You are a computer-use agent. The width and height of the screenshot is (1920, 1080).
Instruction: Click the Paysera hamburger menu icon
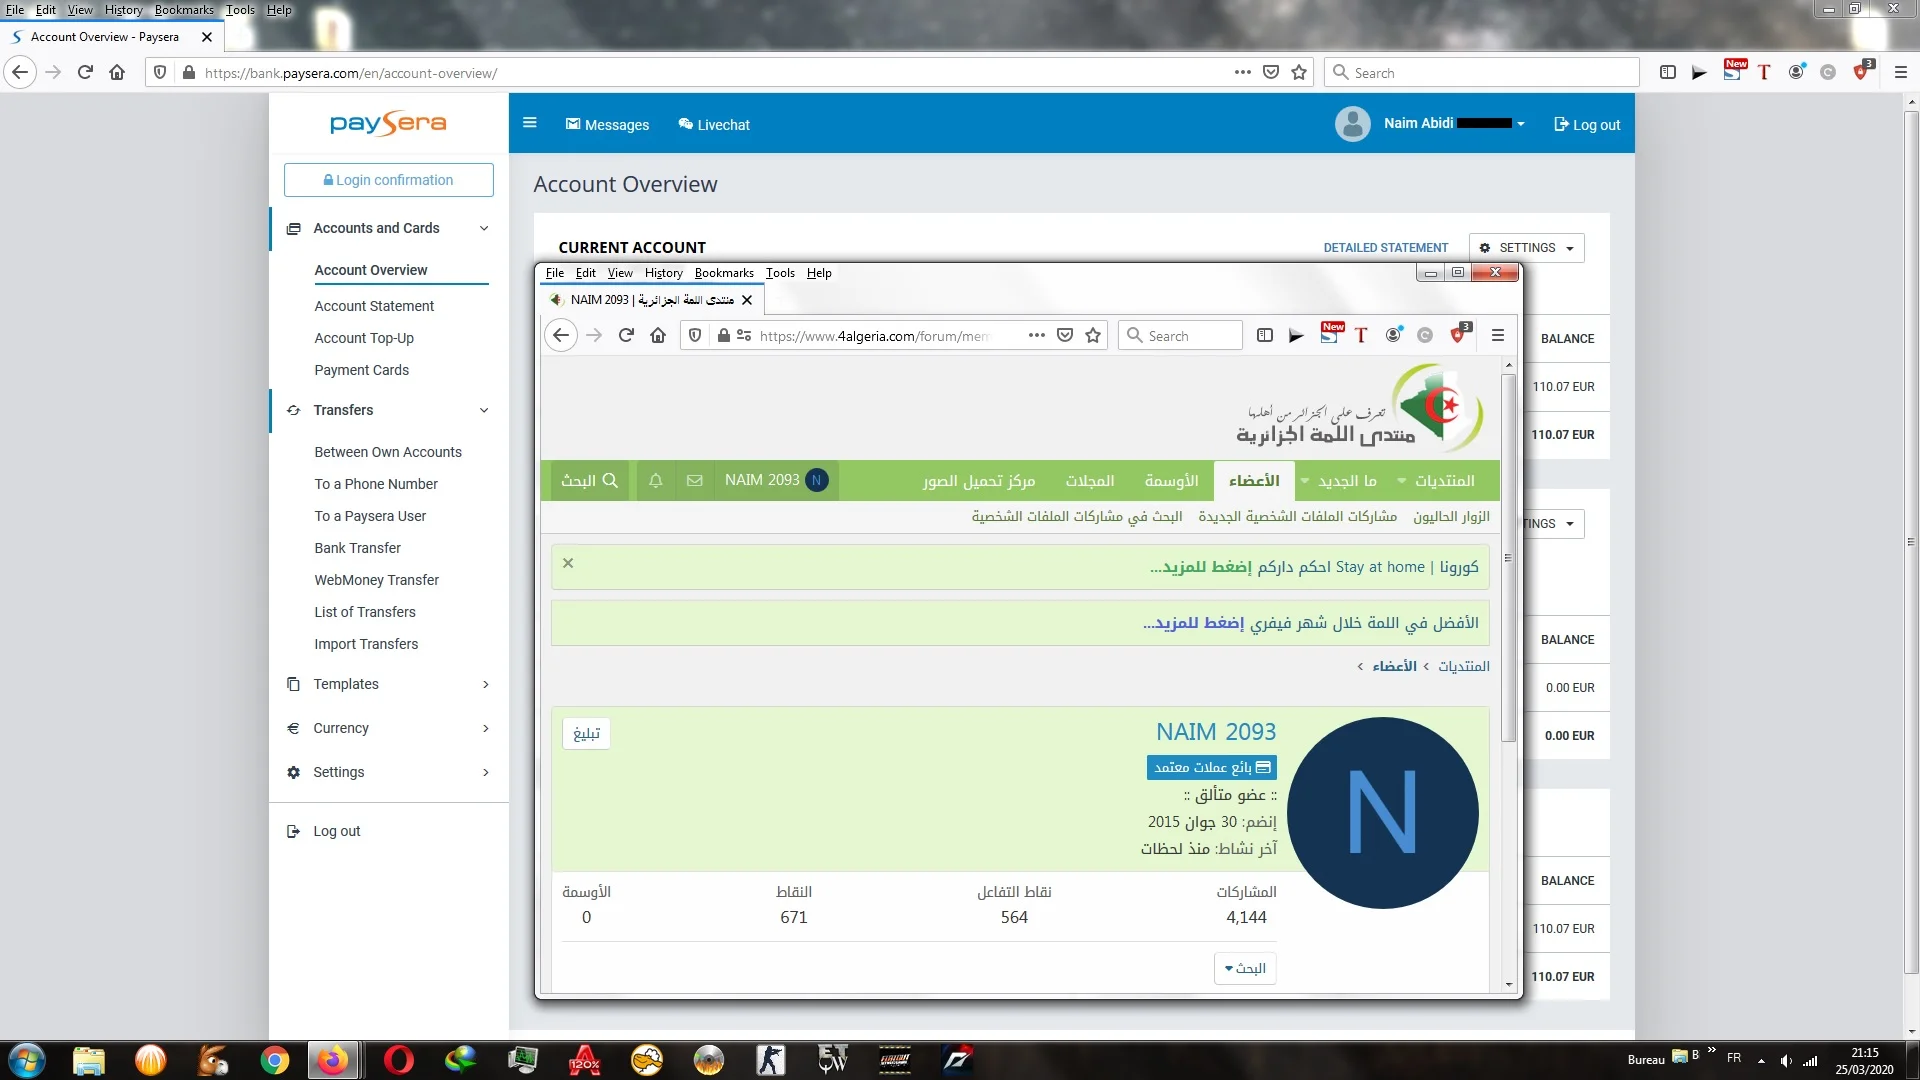pos(530,123)
